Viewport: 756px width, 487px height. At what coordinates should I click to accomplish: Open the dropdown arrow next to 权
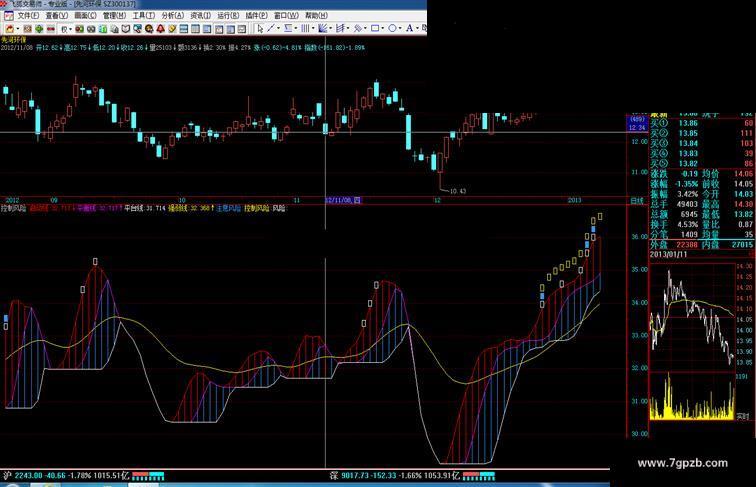pos(70,29)
